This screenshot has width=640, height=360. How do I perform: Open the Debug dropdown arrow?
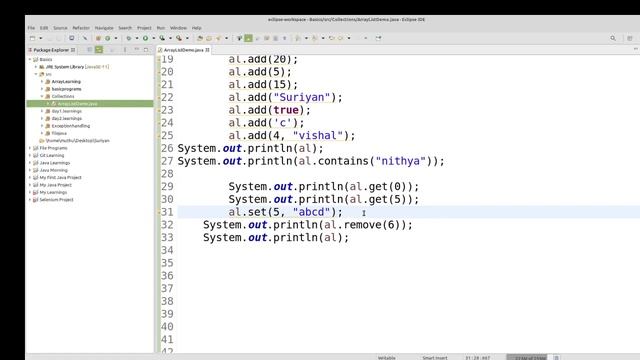tap(137, 38)
